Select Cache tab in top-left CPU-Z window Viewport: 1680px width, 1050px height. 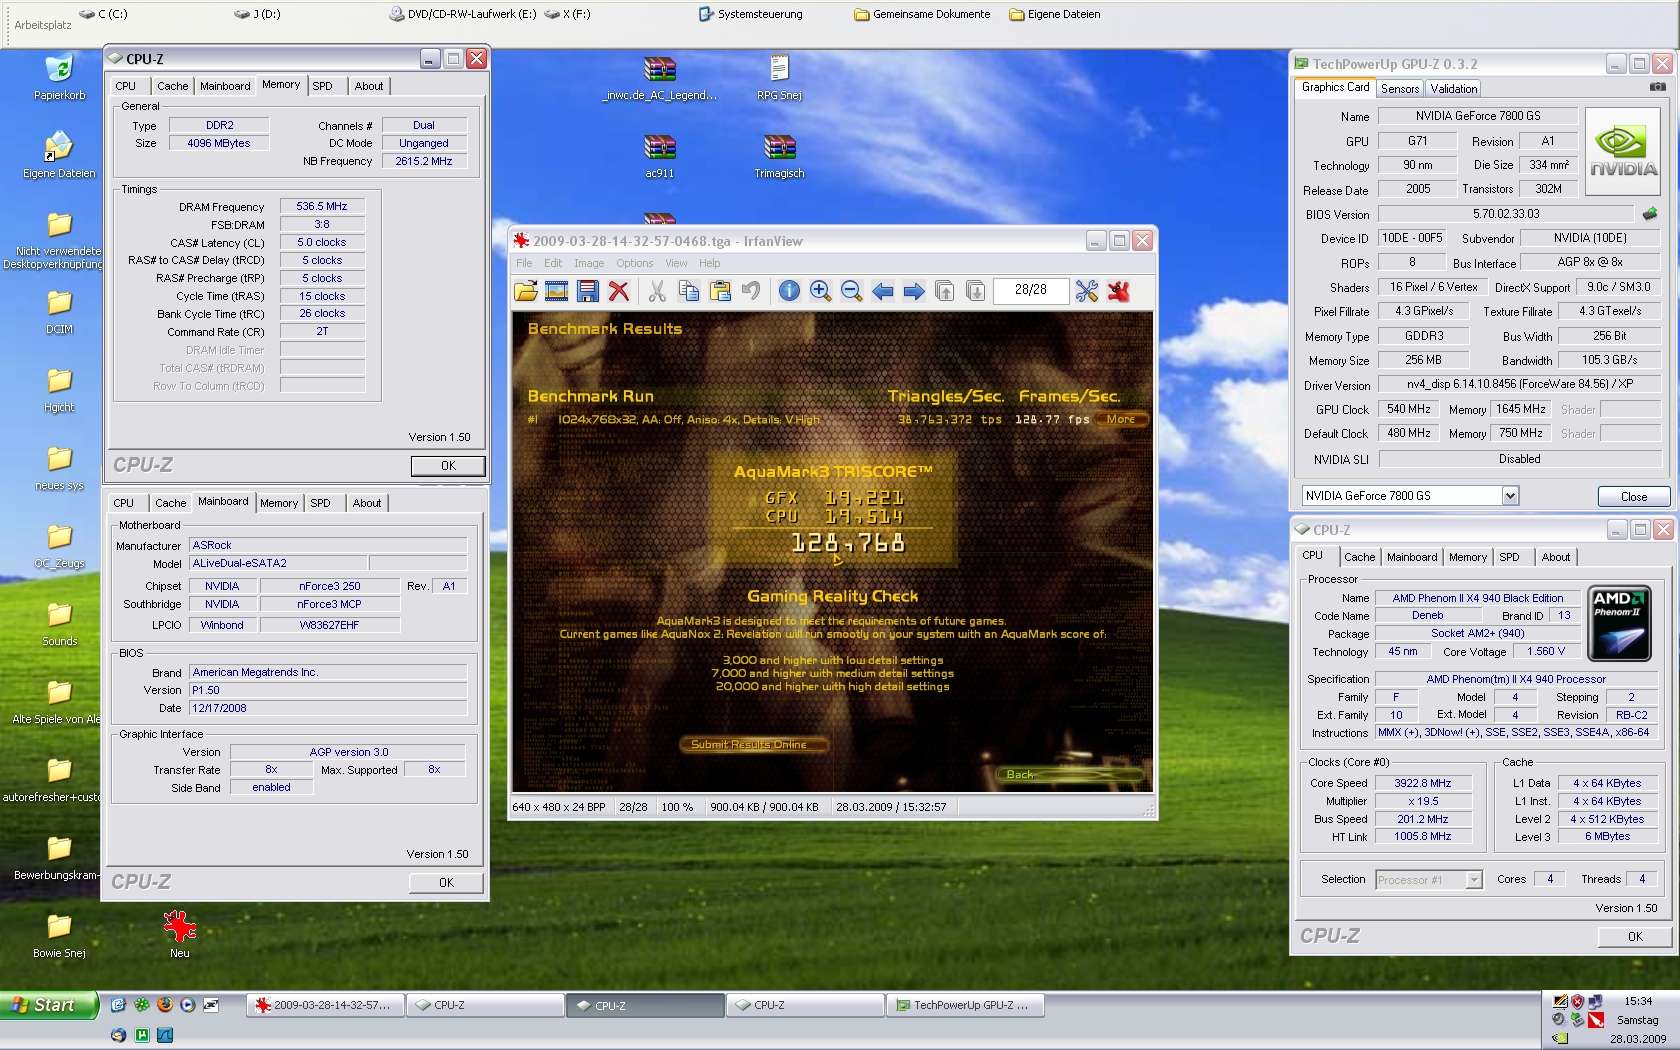(x=172, y=86)
